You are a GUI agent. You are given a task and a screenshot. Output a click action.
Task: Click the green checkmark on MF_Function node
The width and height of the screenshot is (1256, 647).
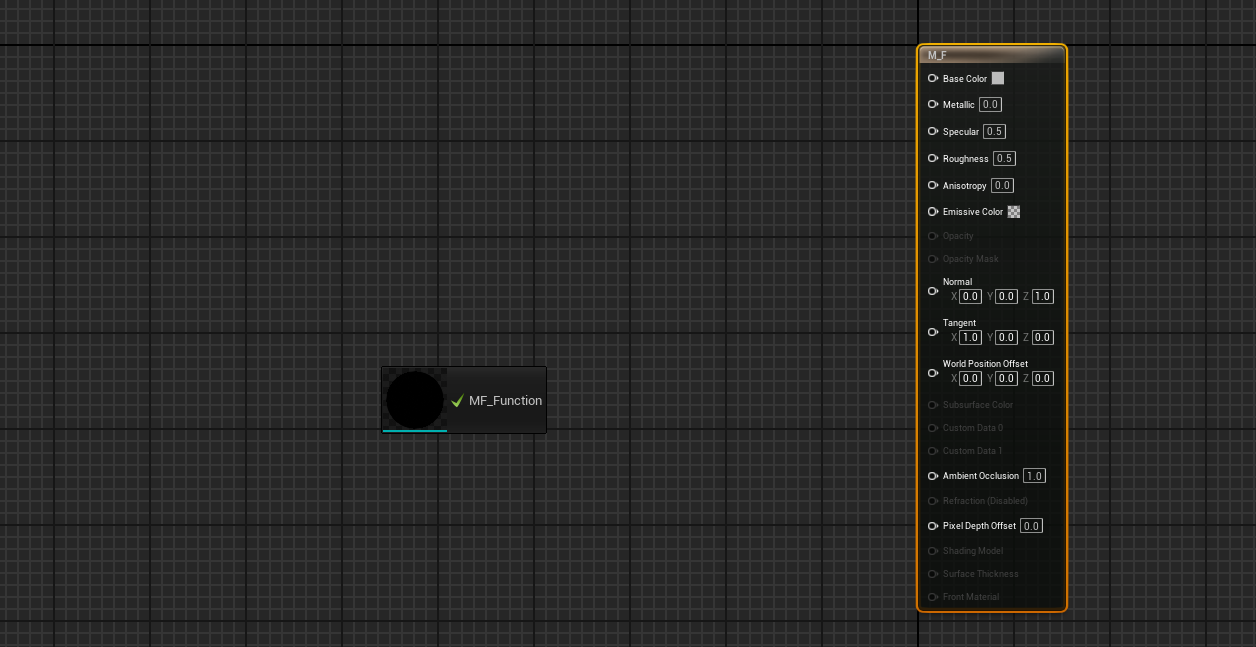click(458, 401)
